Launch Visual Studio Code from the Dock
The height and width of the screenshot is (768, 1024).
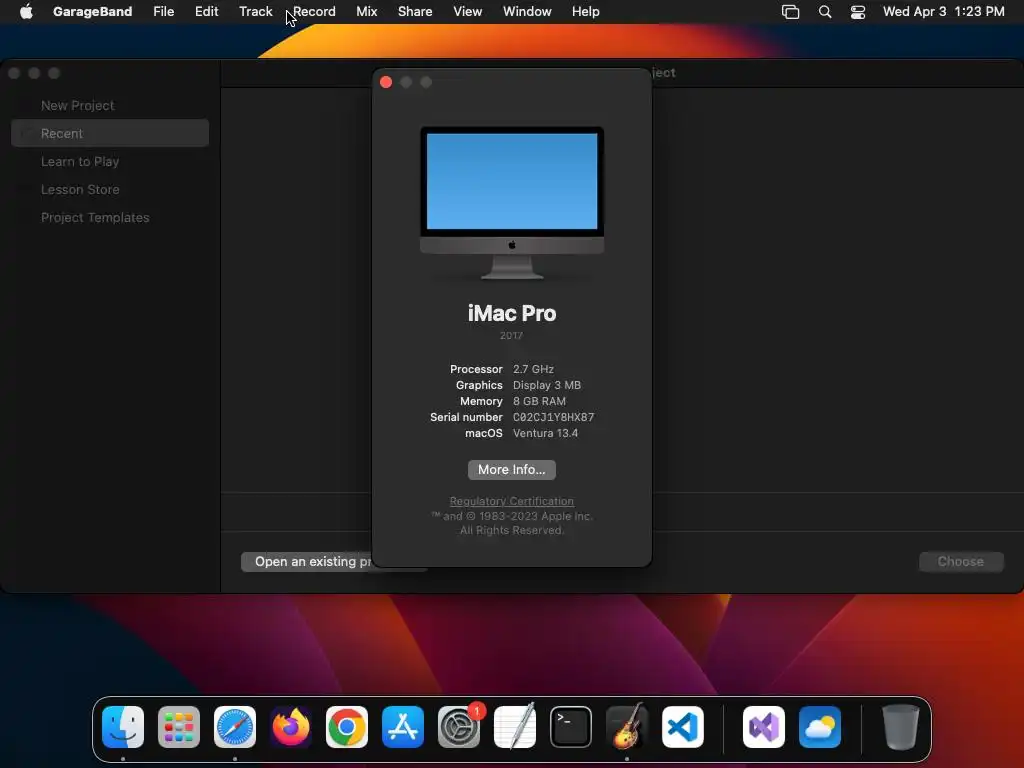[x=682, y=727]
